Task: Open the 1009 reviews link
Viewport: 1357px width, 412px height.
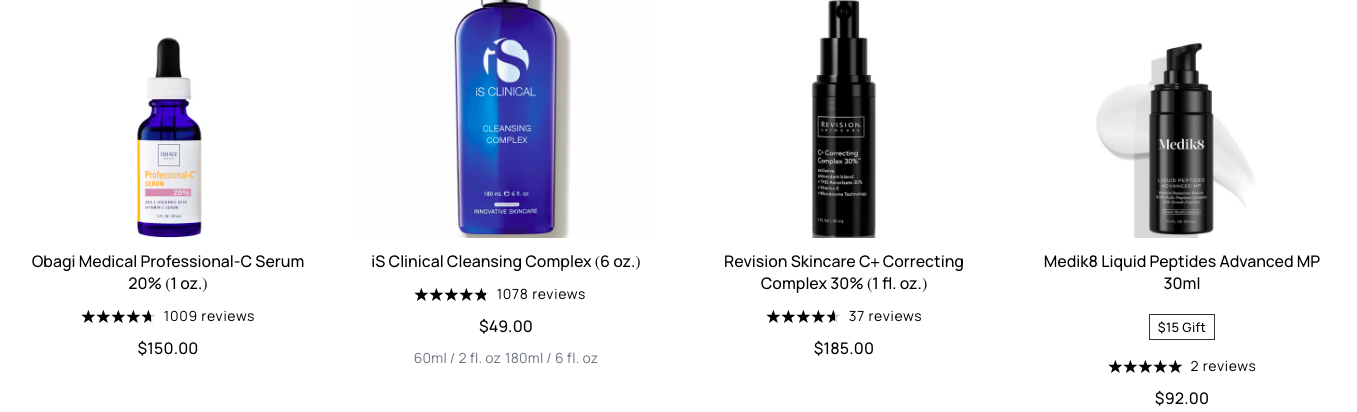Action: [x=209, y=316]
